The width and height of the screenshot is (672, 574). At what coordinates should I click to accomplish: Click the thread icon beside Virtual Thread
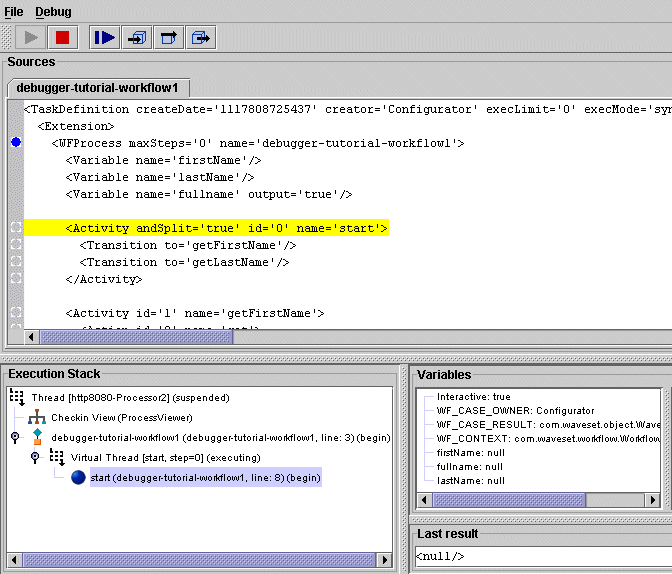57,457
